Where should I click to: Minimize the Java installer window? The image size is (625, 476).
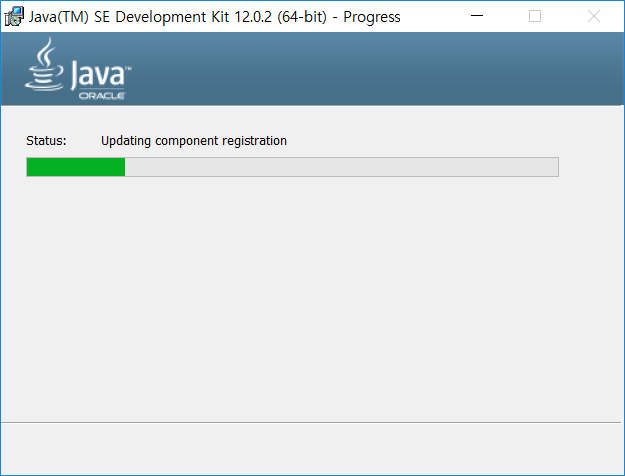477,16
